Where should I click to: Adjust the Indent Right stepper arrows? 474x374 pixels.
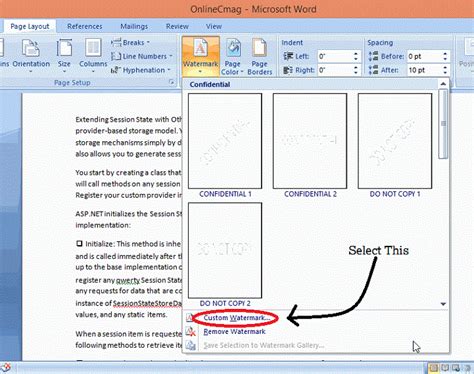click(x=356, y=70)
